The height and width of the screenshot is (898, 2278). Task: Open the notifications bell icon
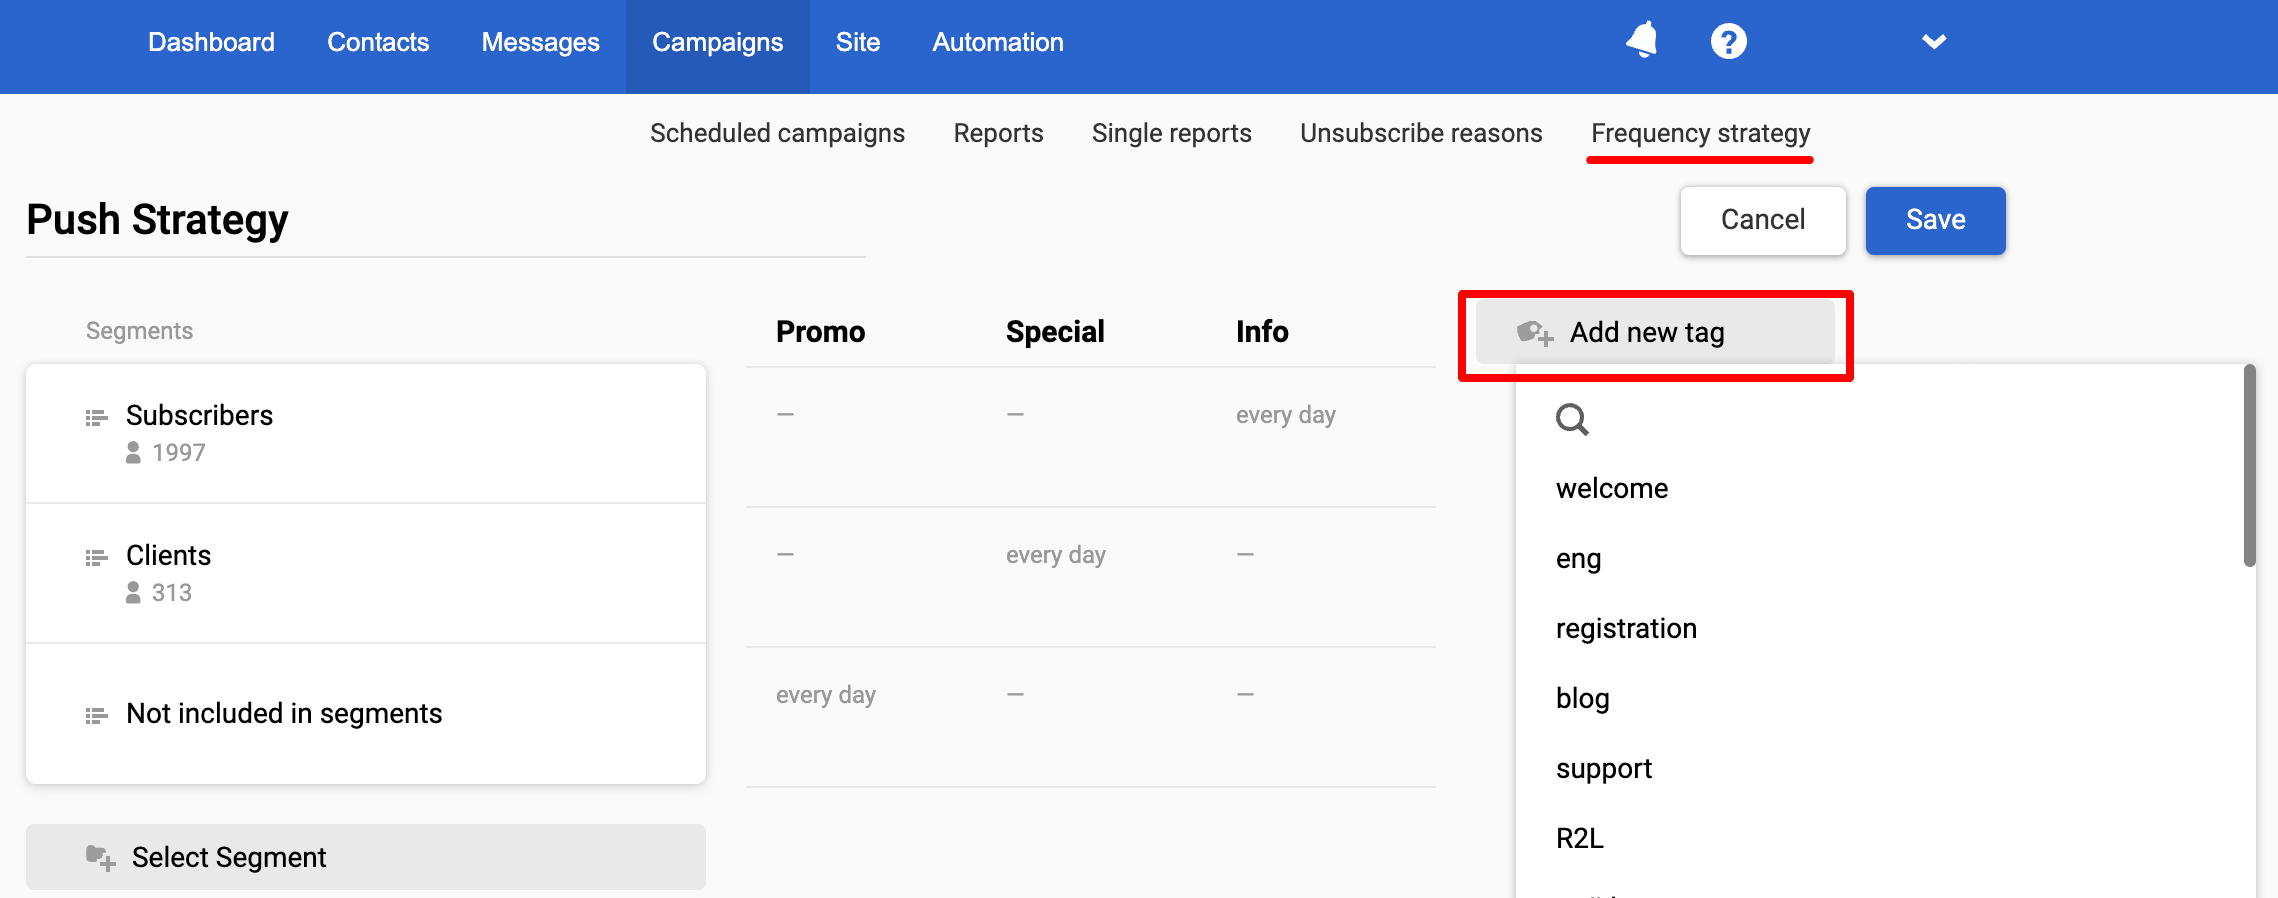(1642, 41)
